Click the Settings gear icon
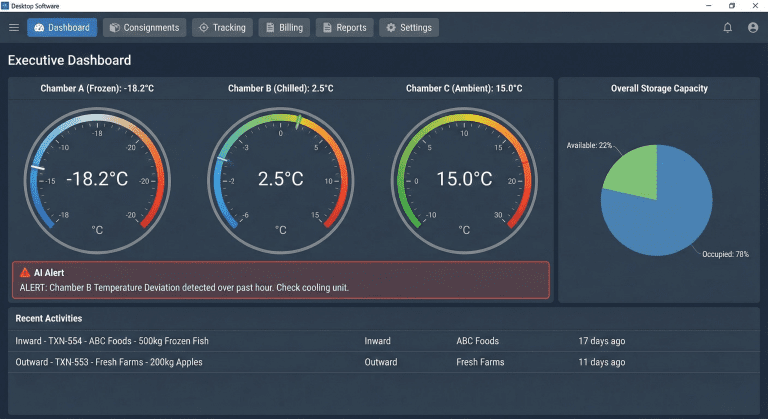The height and width of the screenshot is (419, 768). [x=390, y=28]
